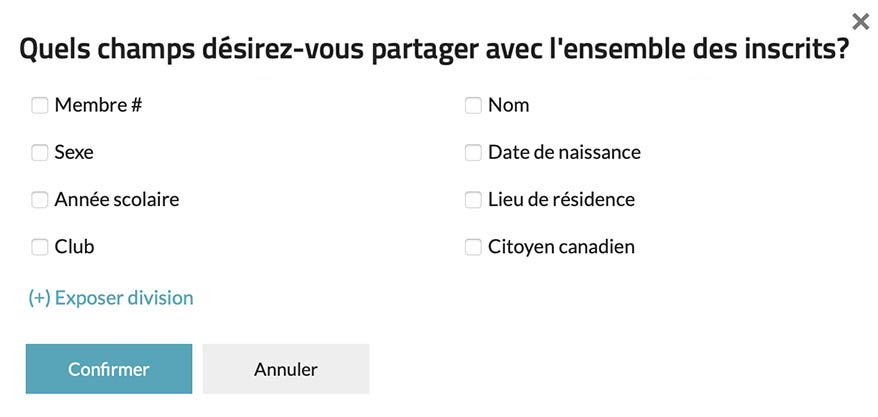Click the Club label text
Screen dimensions: 878x417
pos(75,247)
